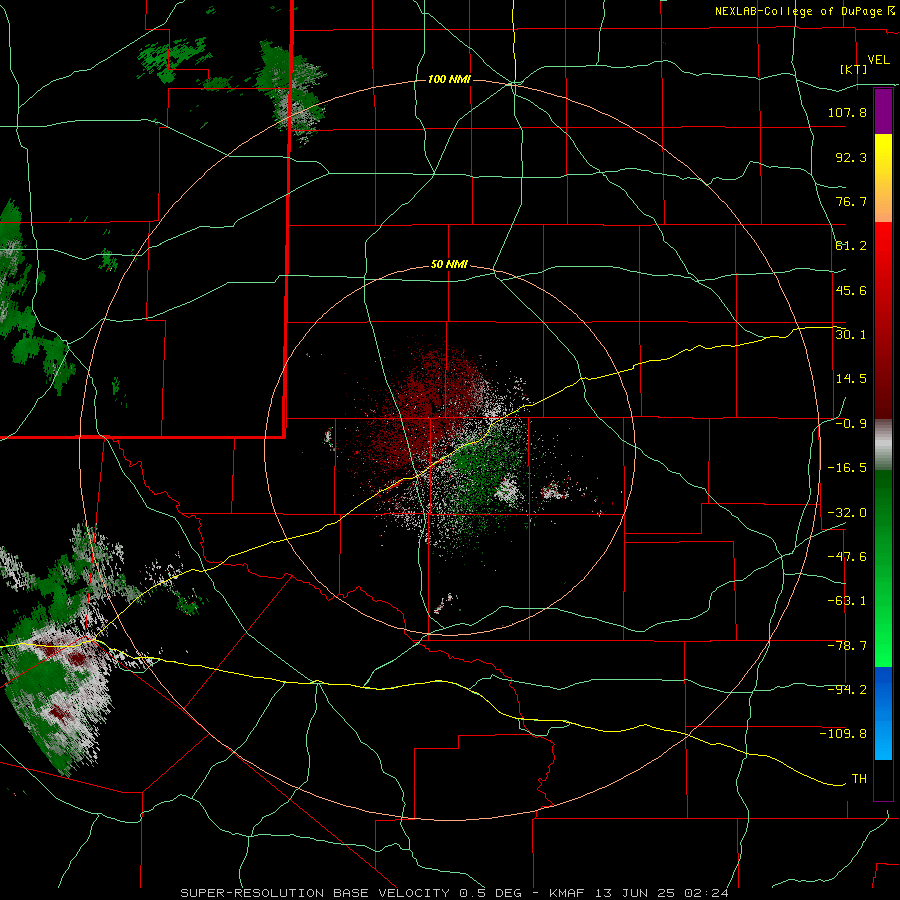Click the -109.8 legend value
Screen dimensions: 900x900
843,734
